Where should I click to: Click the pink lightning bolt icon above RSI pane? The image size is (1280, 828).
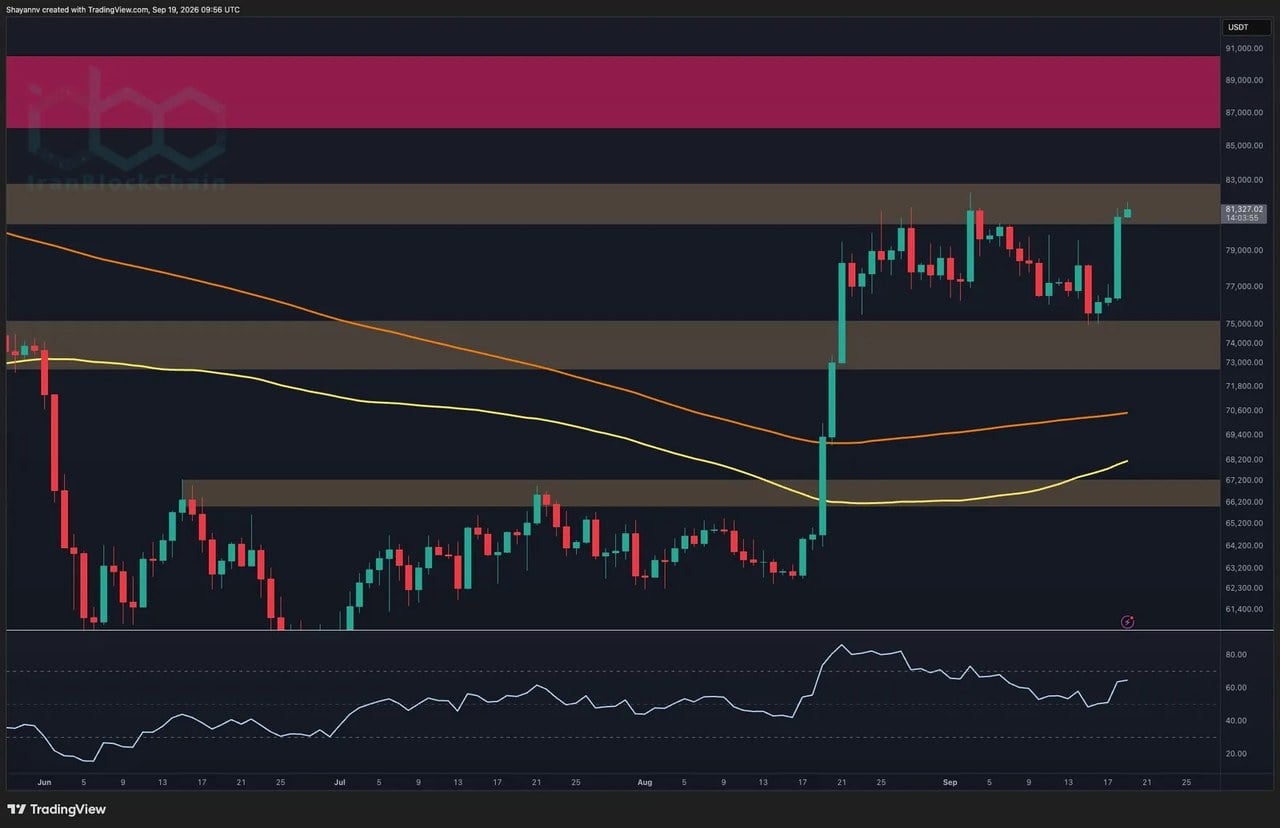point(1128,621)
